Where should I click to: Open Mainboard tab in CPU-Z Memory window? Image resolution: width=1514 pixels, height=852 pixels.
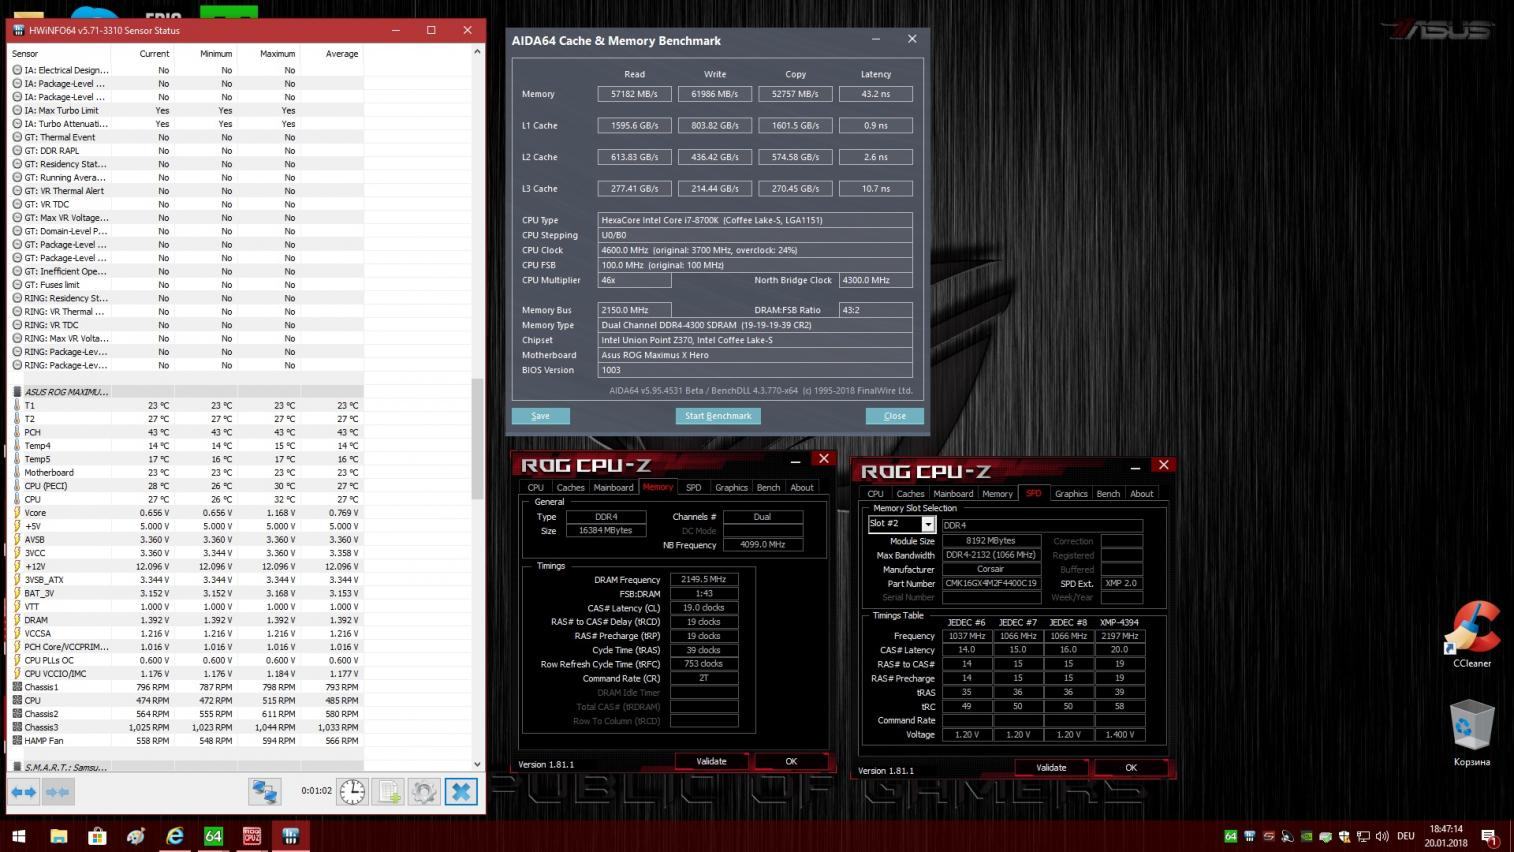click(x=613, y=487)
